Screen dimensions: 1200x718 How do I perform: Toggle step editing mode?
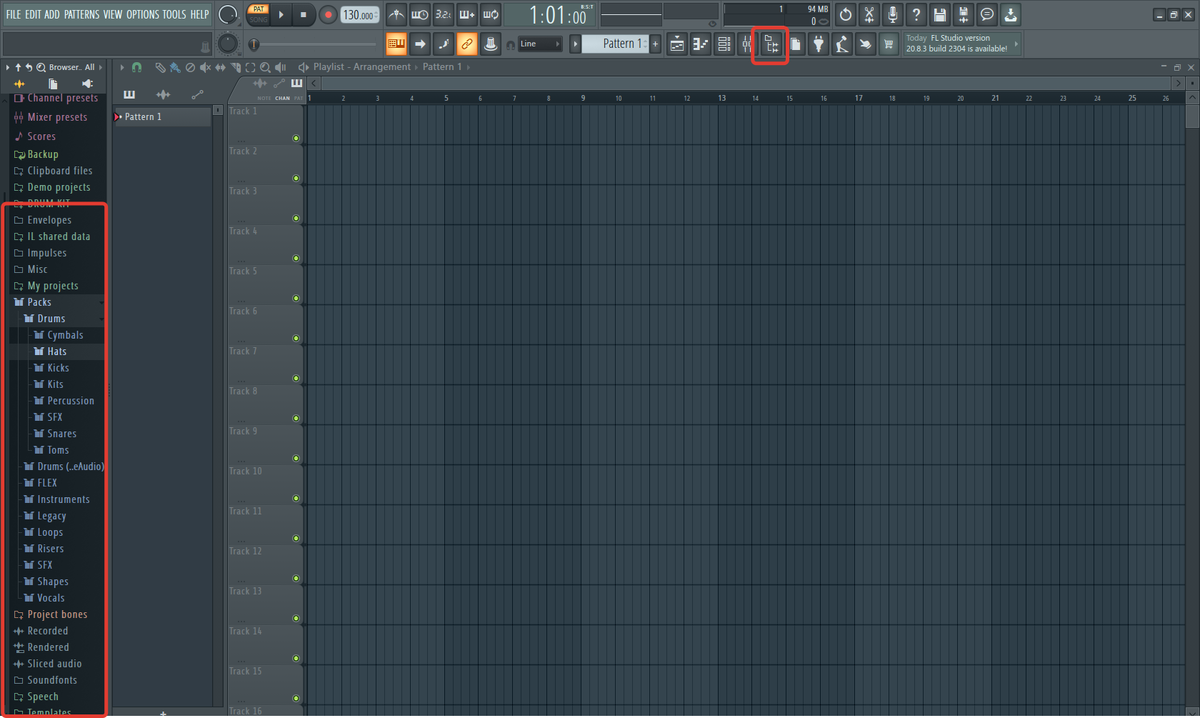(444, 44)
